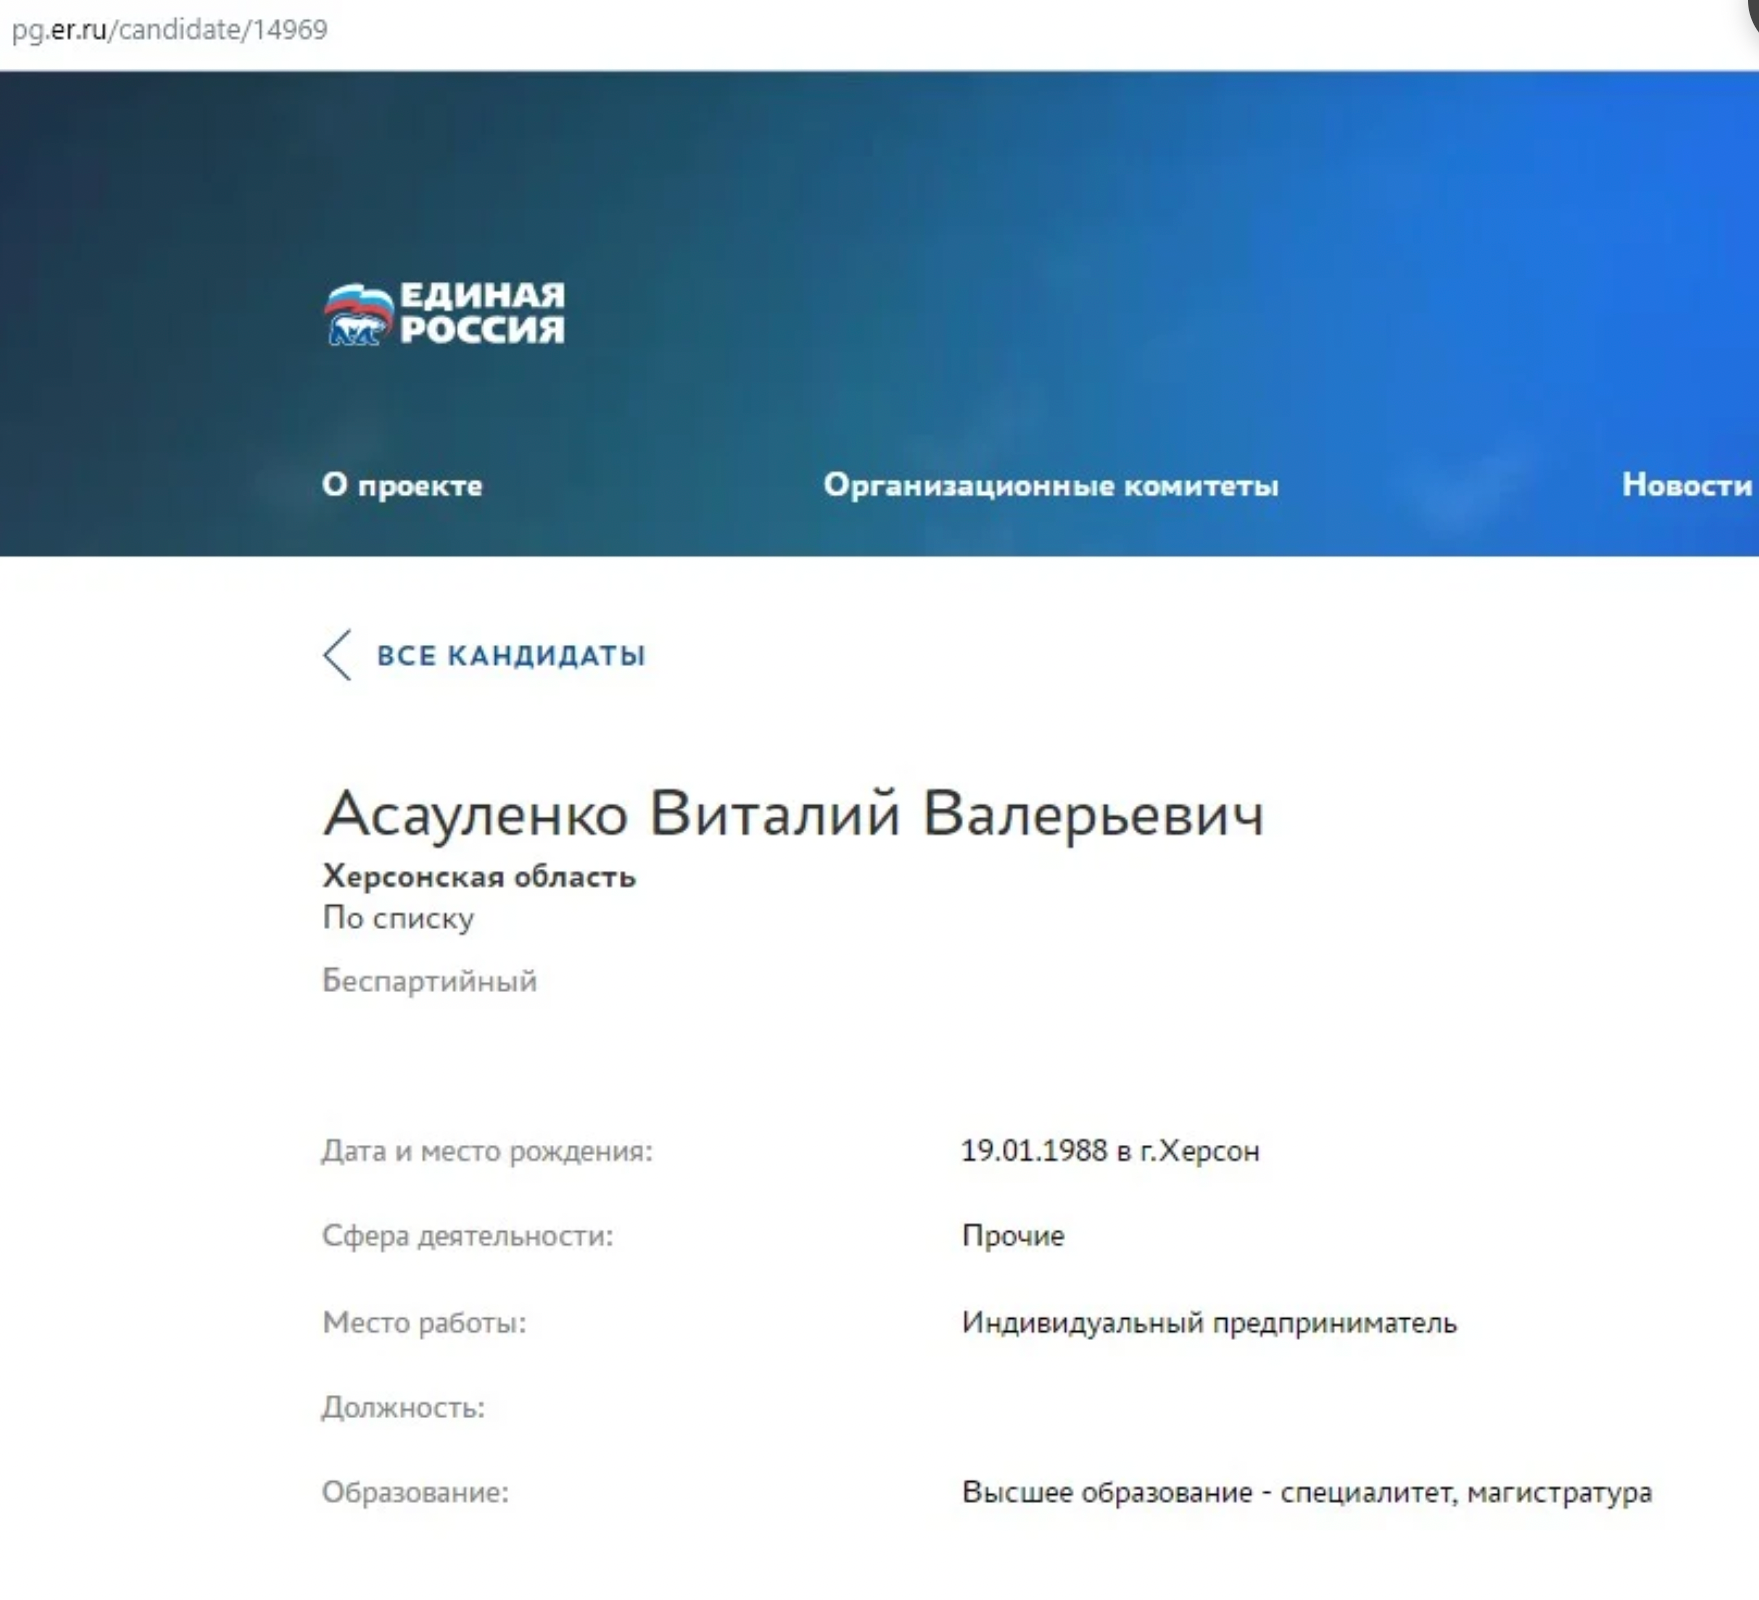Return to ВСЕ КАНДИДАТЫ list
Viewport: 1759px width, 1600px height.
[510, 656]
